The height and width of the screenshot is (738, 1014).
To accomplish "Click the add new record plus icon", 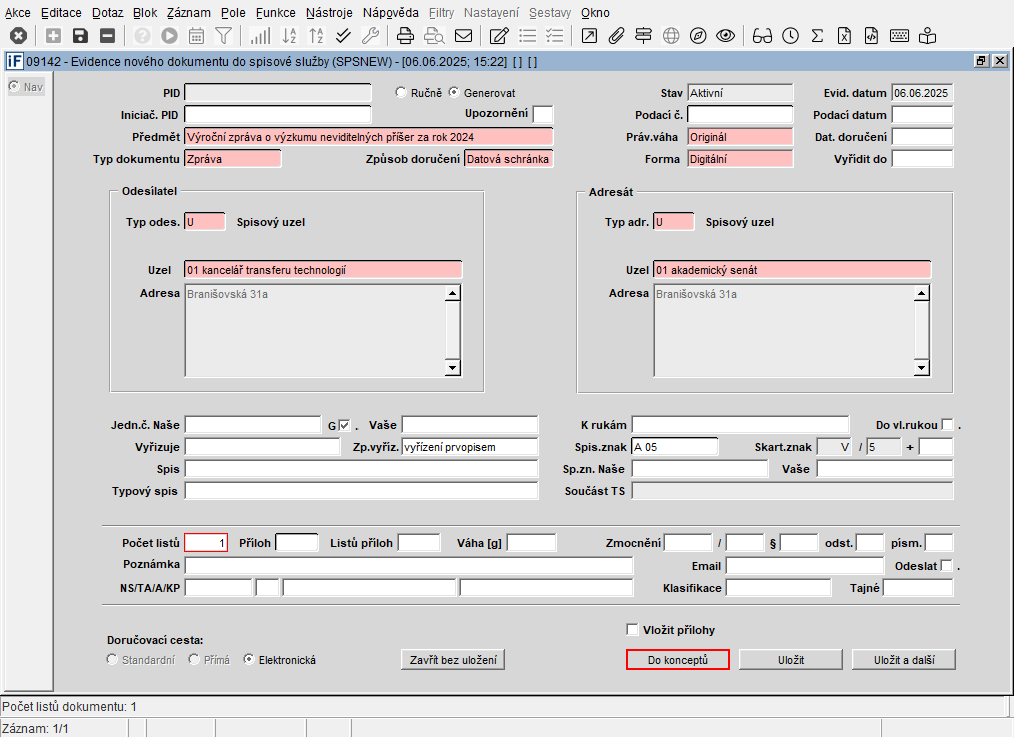I will click(53, 36).
